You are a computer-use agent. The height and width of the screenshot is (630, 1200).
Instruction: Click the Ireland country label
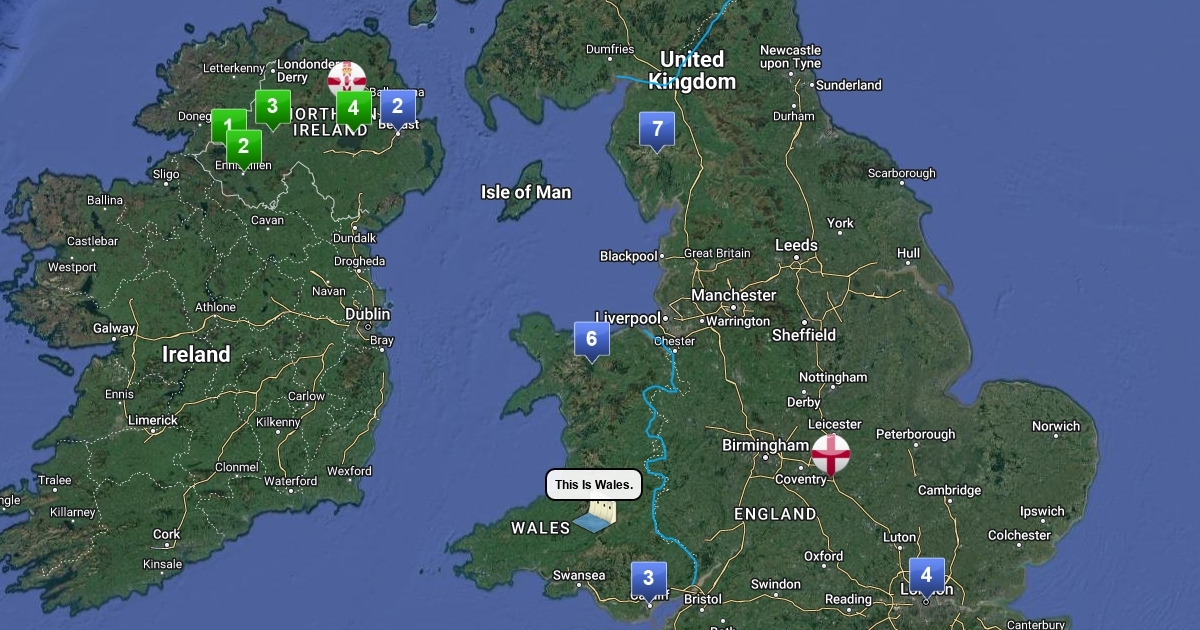pyautogui.click(x=196, y=354)
